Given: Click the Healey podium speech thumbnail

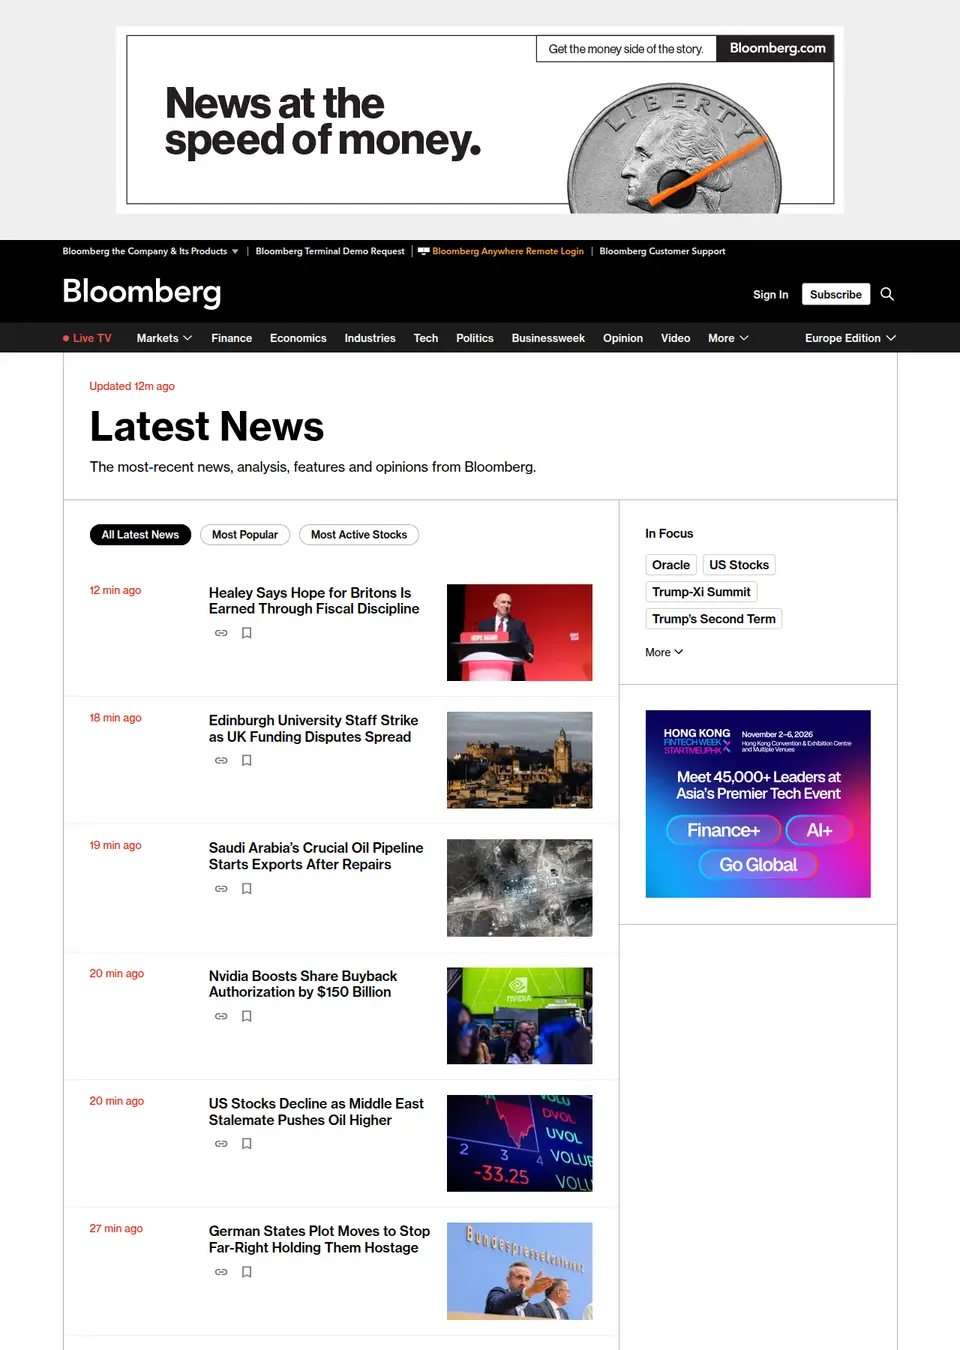Looking at the screenshot, I should (519, 632).
